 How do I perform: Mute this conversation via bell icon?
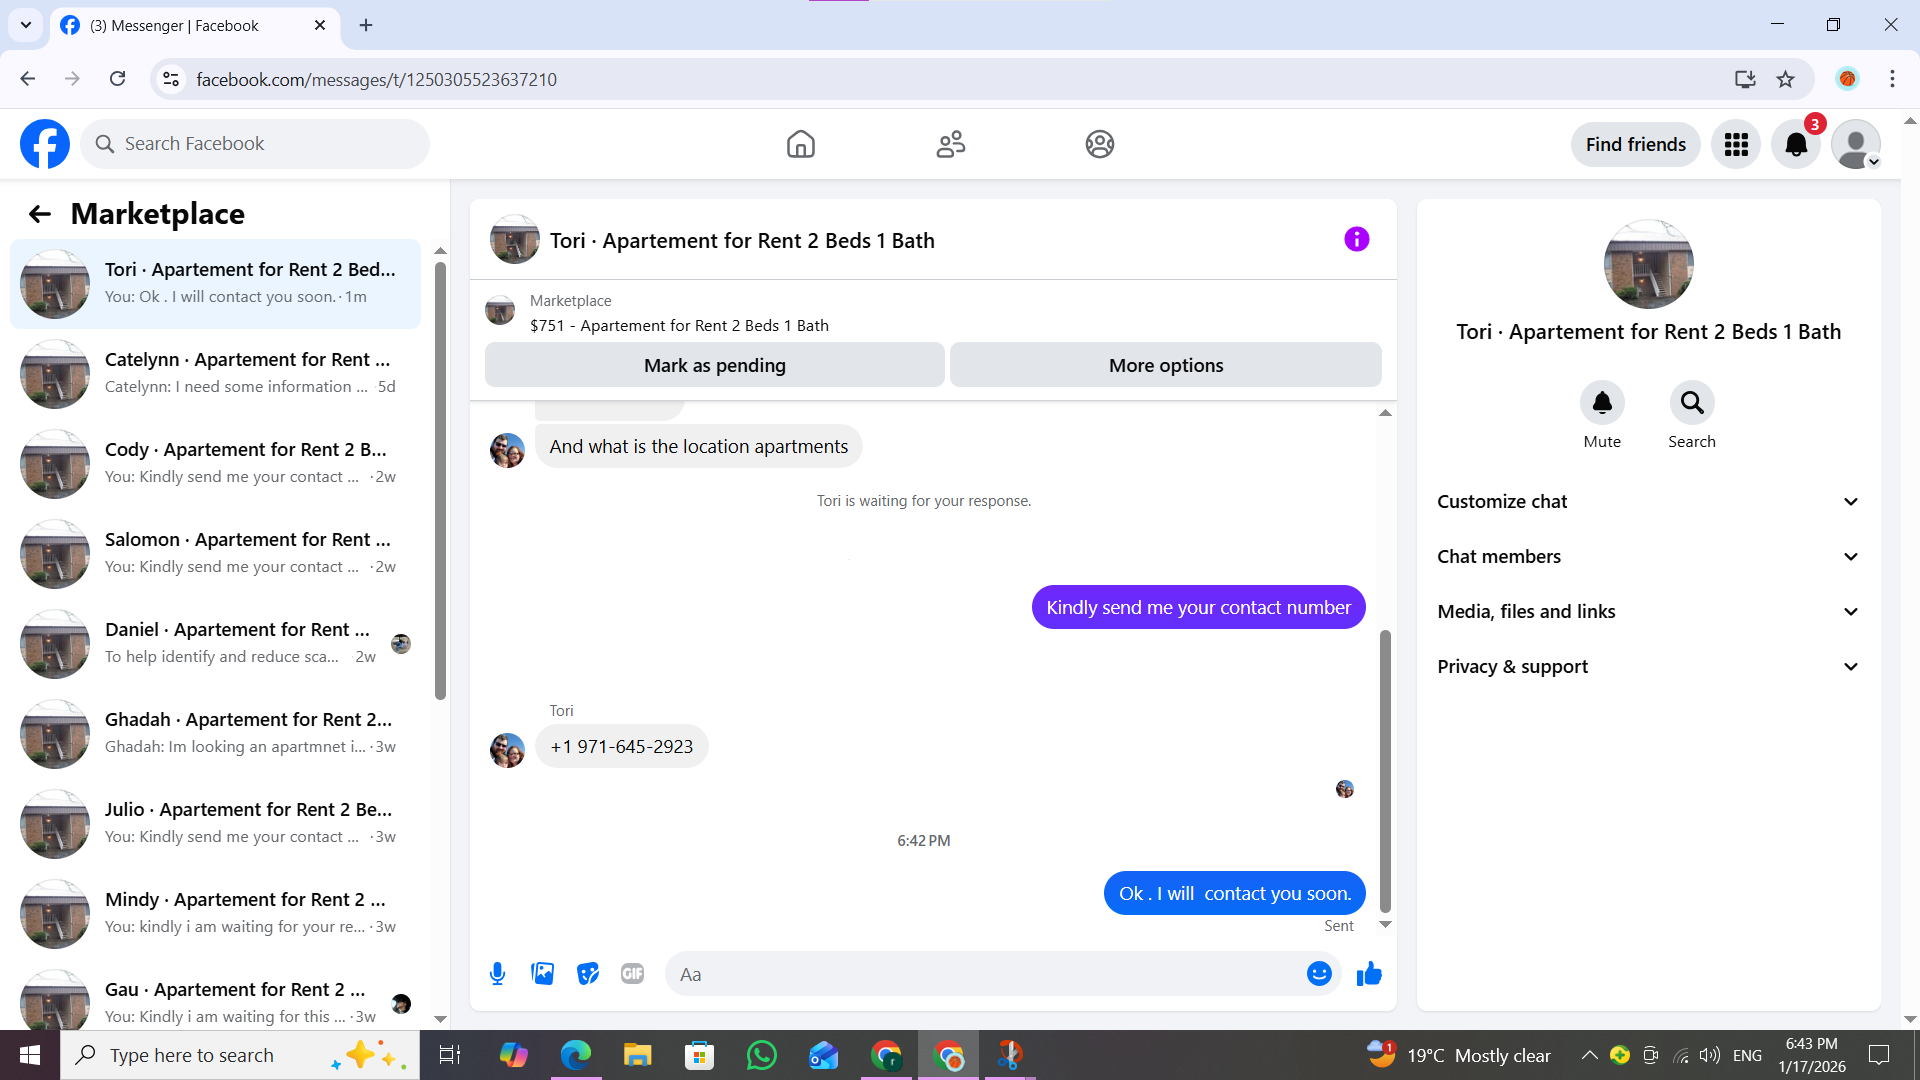(x=1601, y=403)
